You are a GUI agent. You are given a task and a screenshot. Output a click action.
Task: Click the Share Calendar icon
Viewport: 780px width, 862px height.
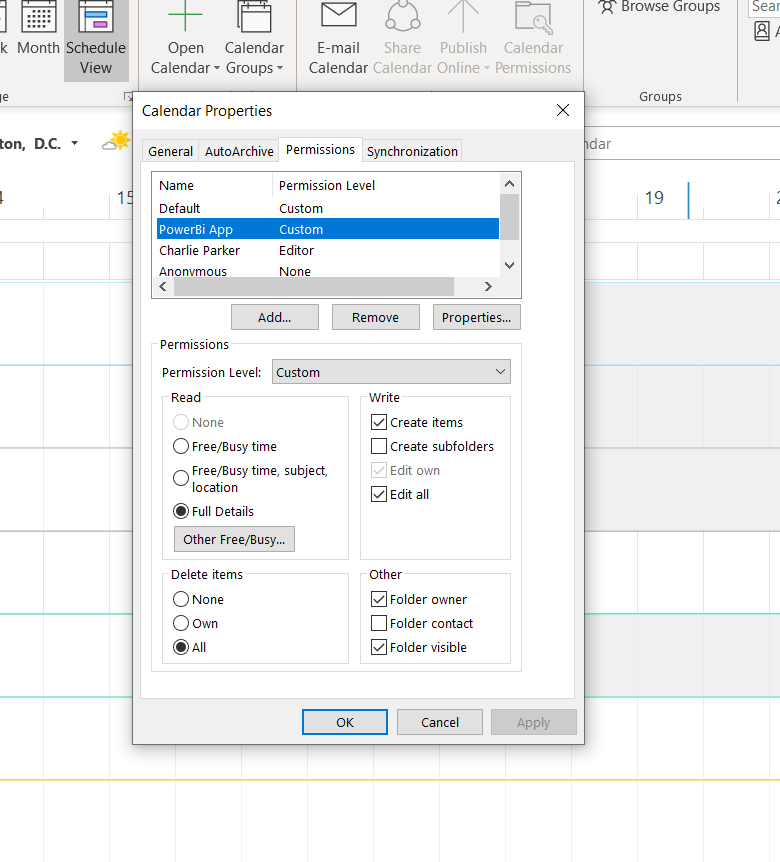tap(402, 38)
